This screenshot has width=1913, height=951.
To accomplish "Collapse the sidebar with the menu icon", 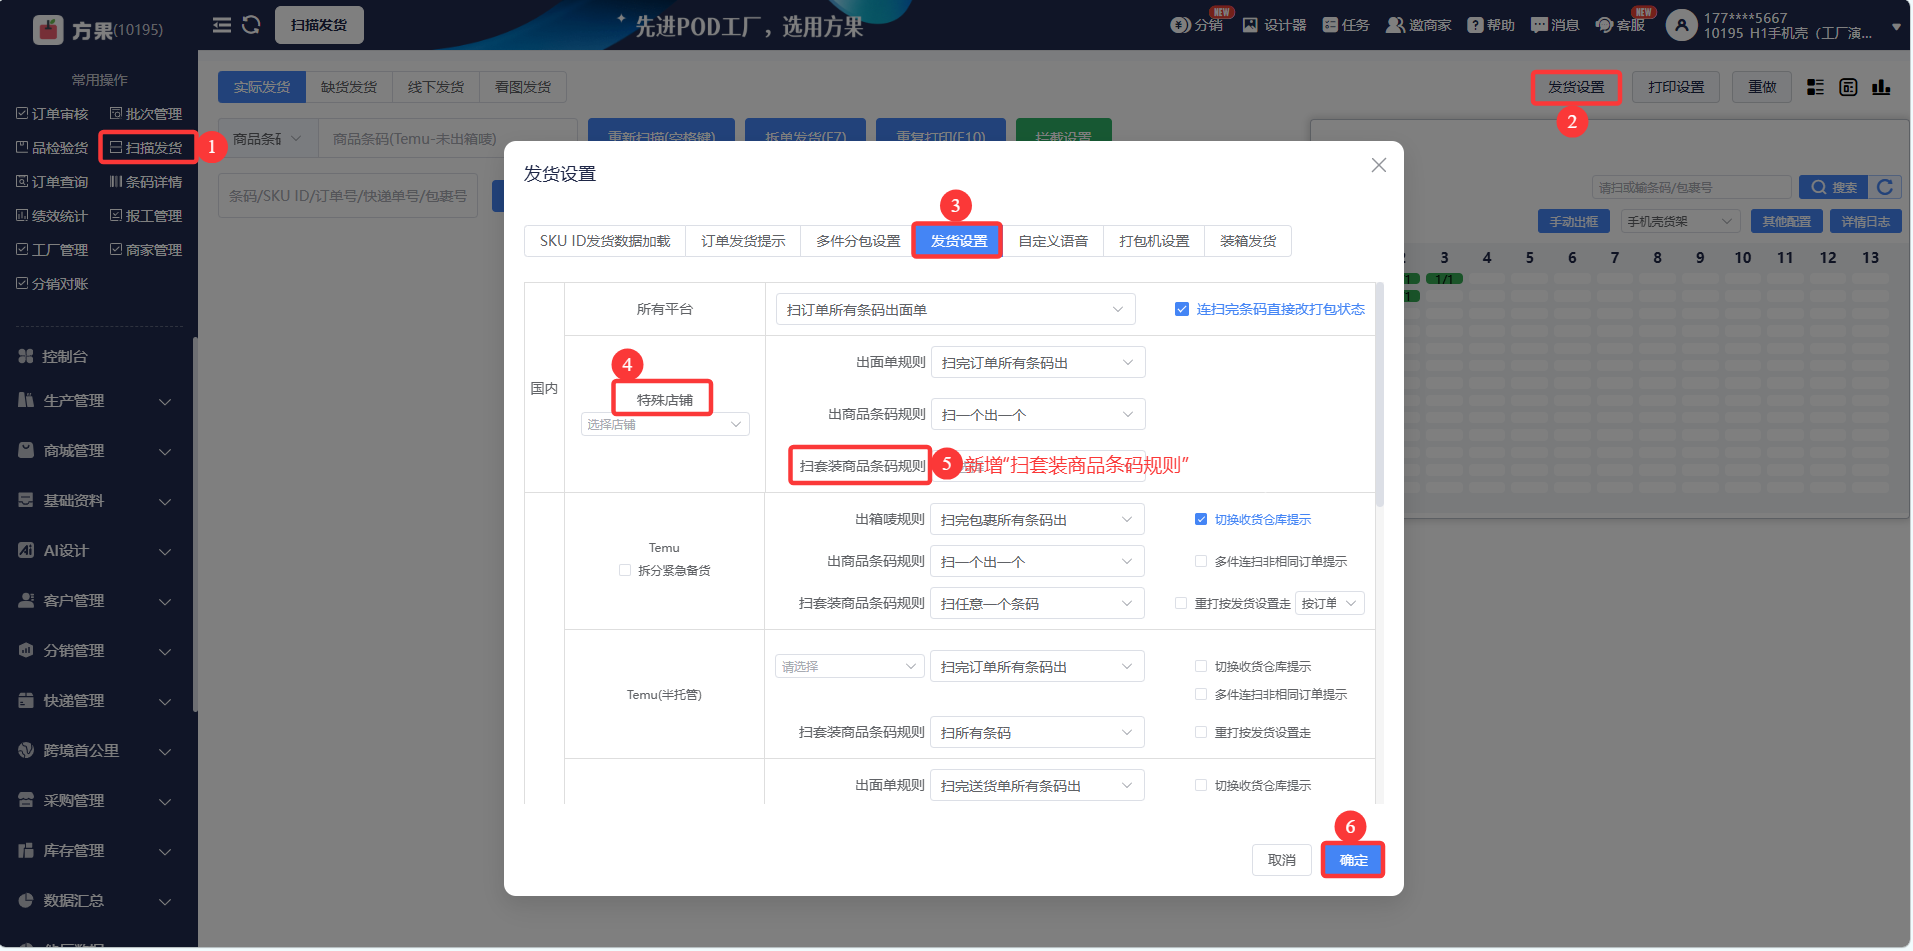I will click(222, 25).
